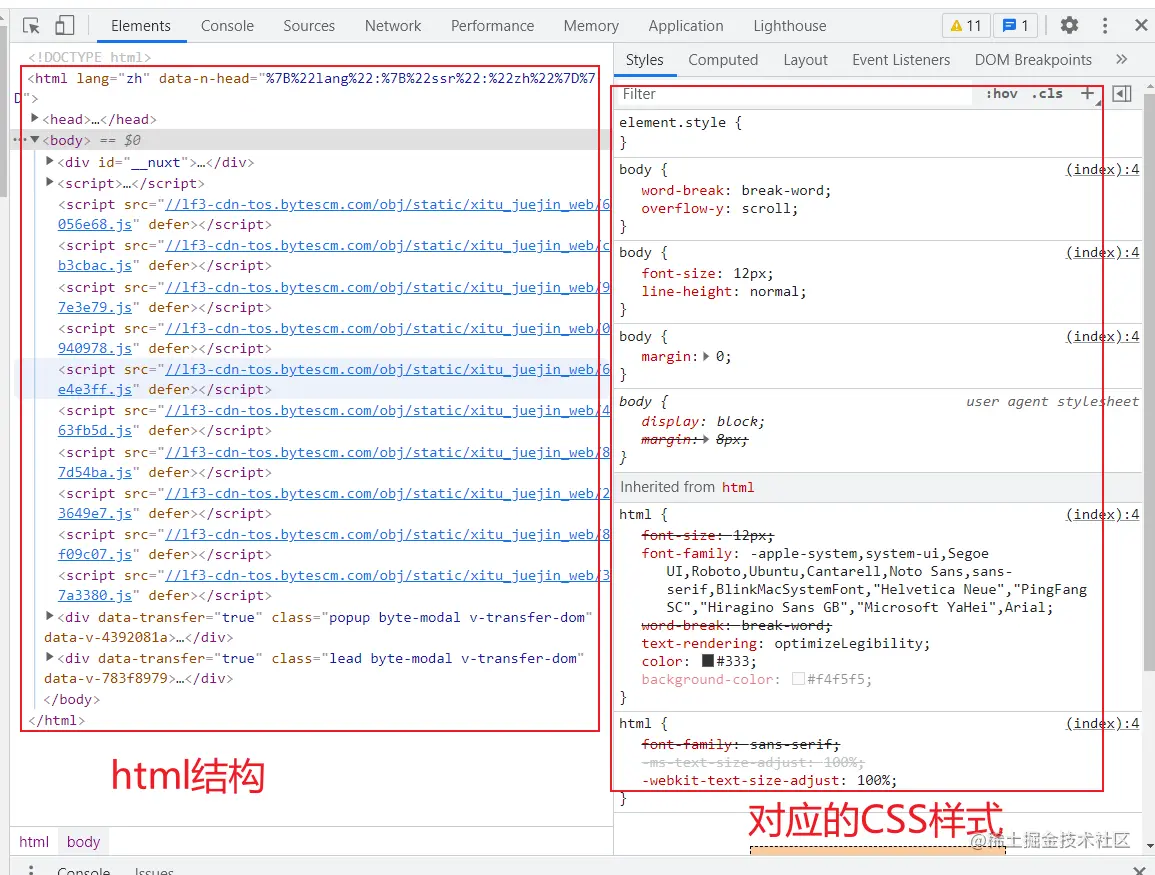Click 'Inherited from html' link
The width and height of the screenshot is (1155, 875).
[x=737, y=488]
